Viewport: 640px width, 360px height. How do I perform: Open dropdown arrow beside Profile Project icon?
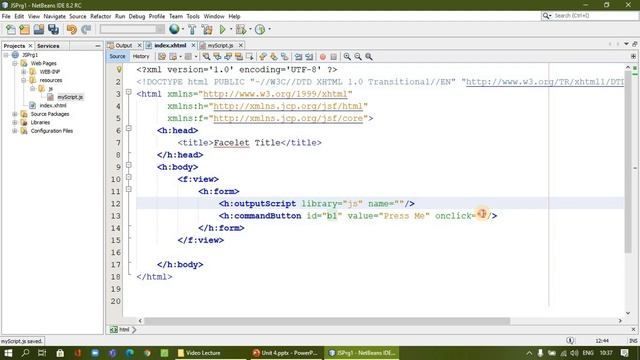tap(269, 29)
